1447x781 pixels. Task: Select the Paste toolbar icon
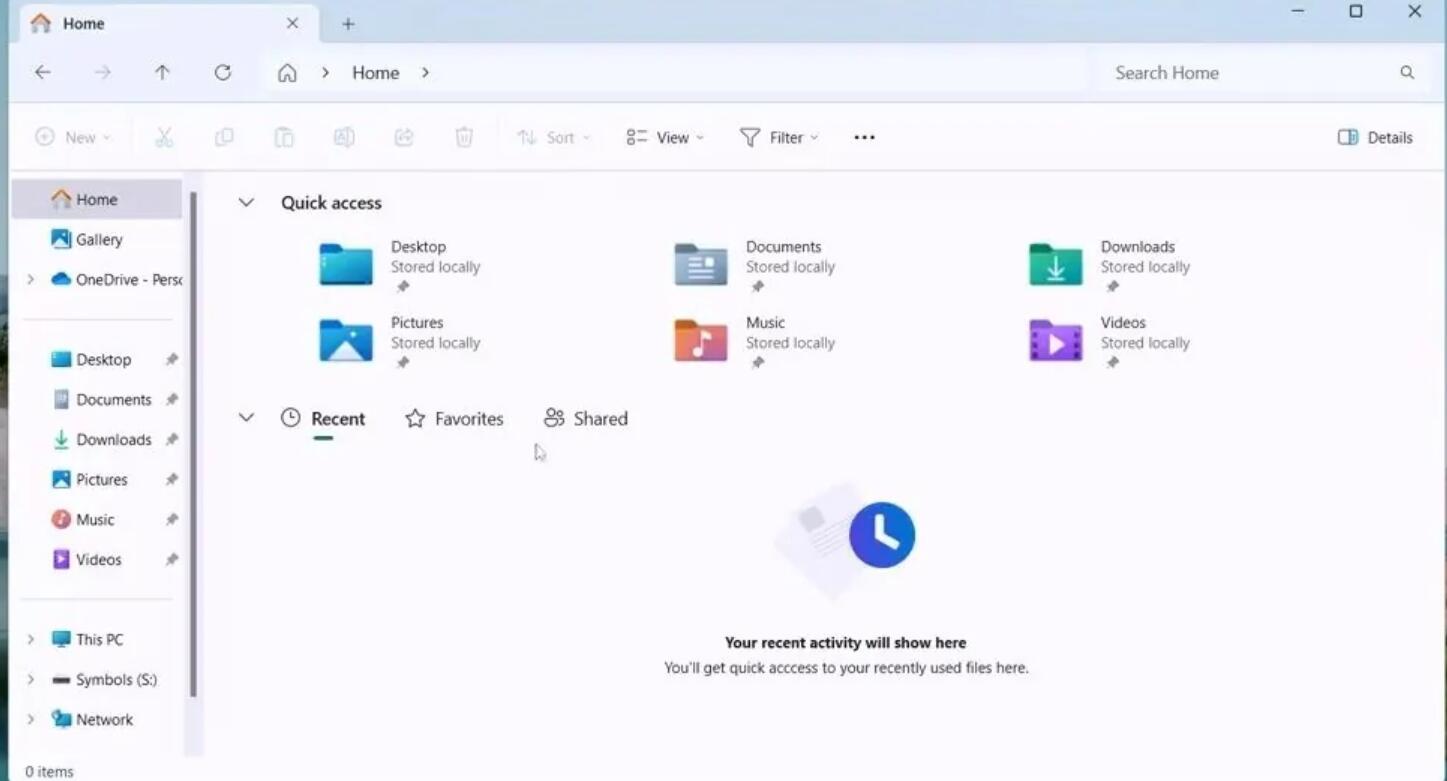point(284,137)
